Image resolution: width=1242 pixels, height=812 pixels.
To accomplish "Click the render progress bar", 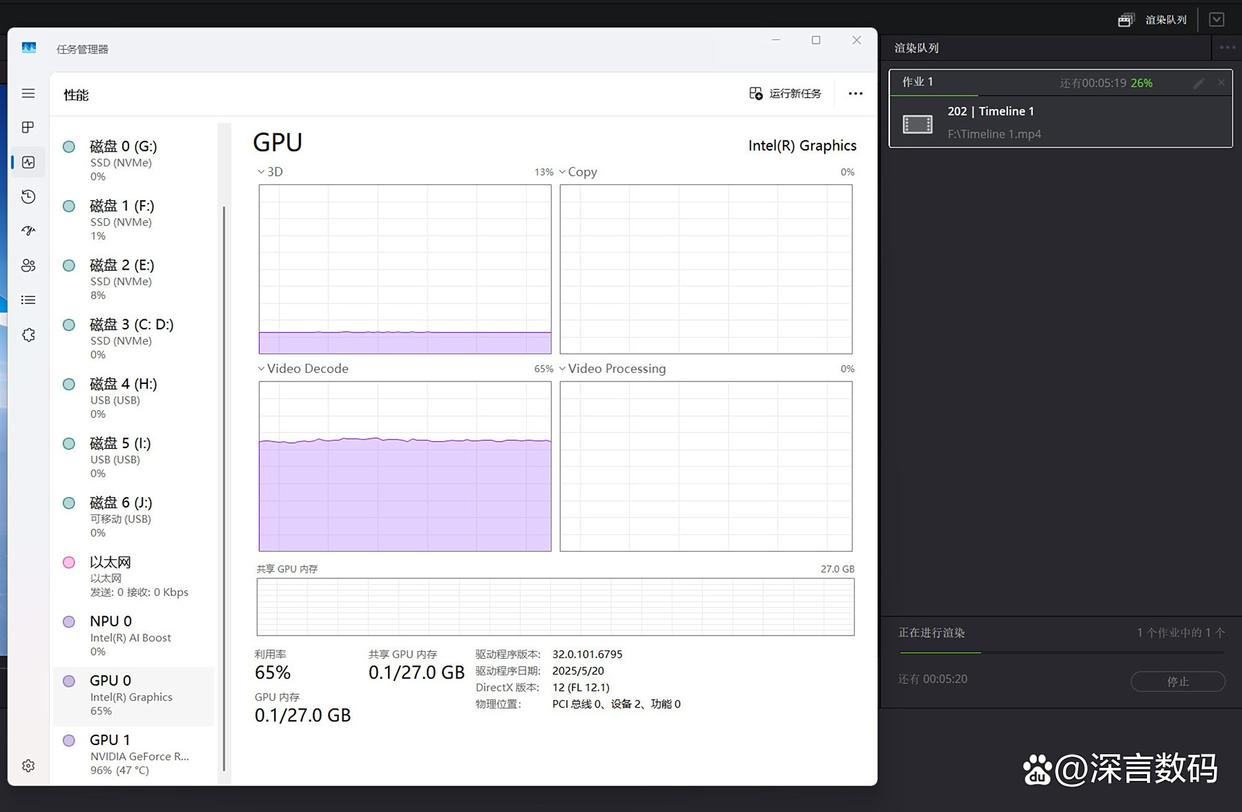I will coord(1060,653).
